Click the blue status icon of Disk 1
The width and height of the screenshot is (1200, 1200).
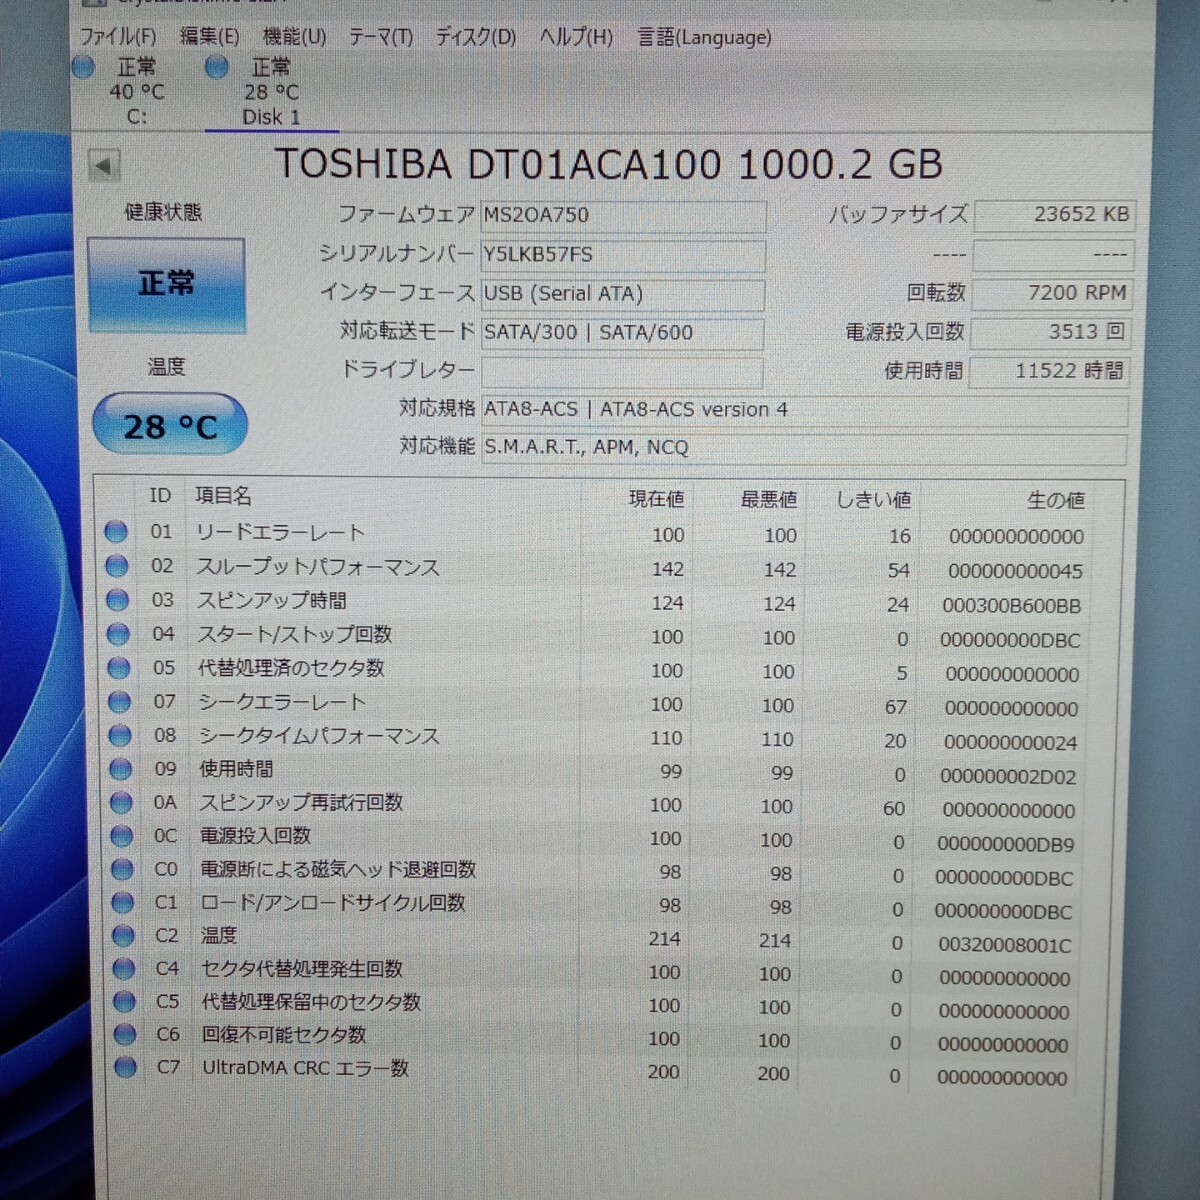[x=216, y=67]
